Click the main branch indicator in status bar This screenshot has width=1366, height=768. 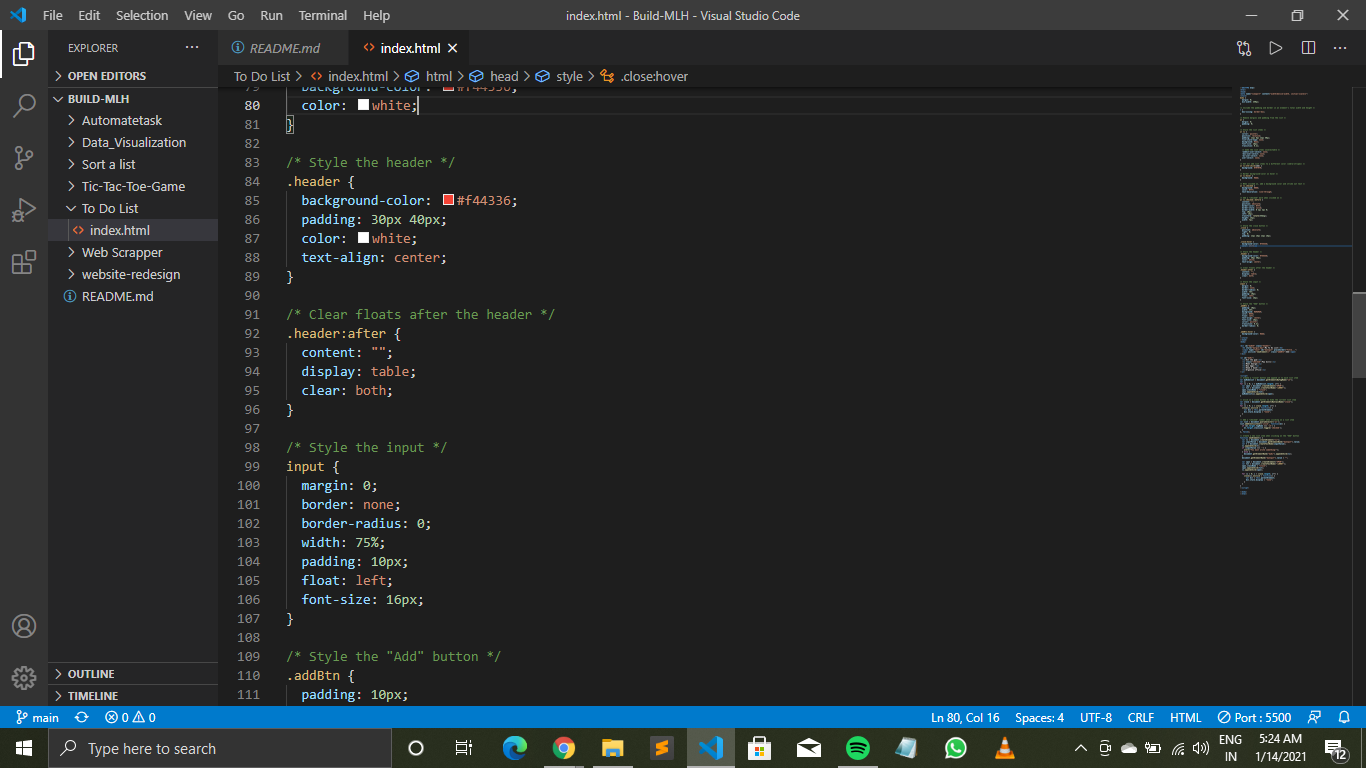coord(37,717)
